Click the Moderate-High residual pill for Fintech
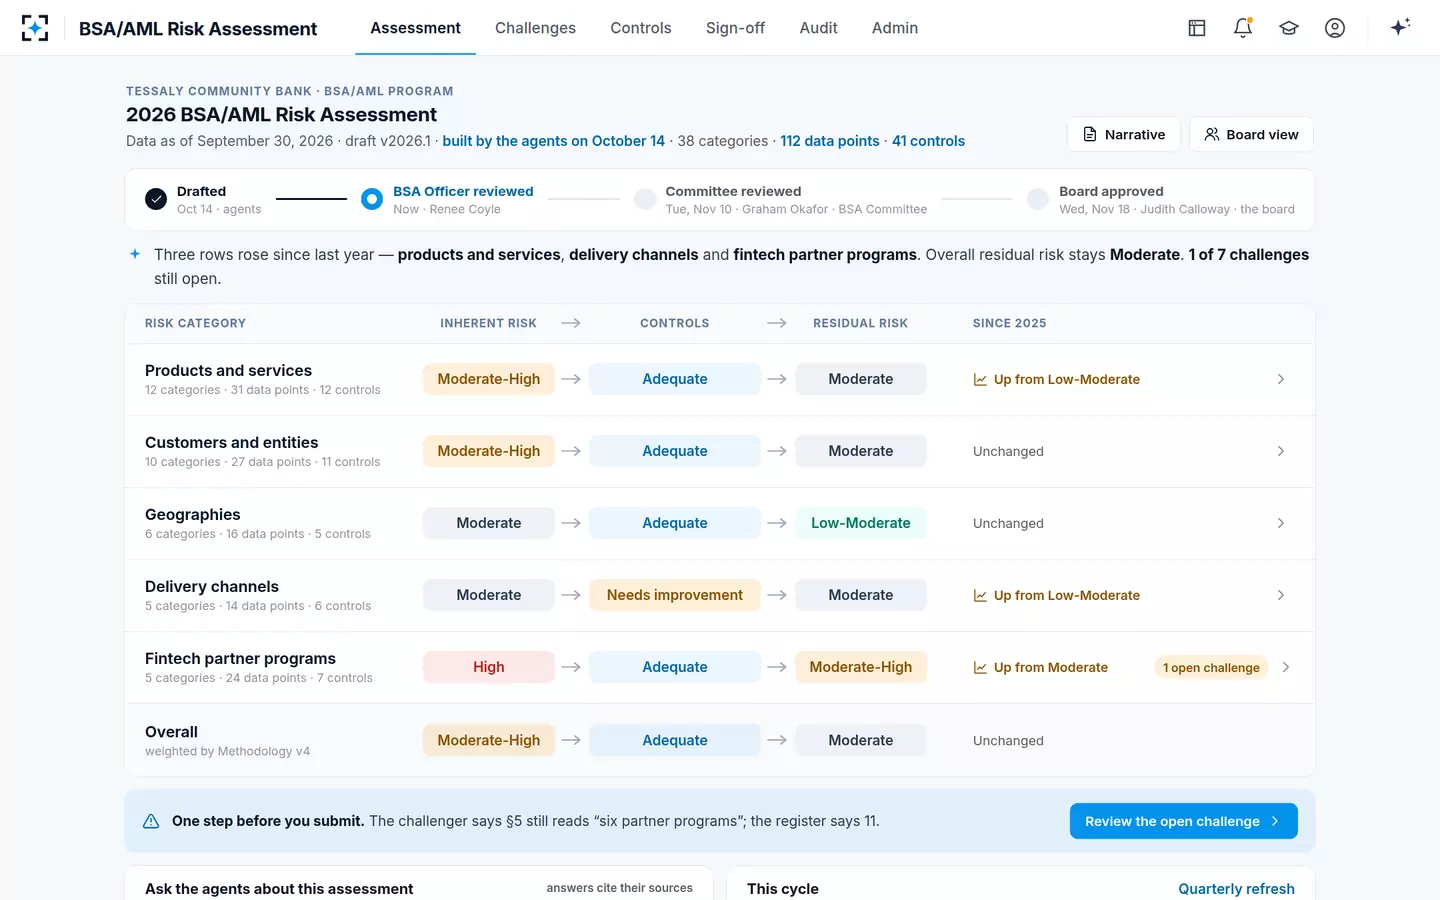This screenshot has height=900, width=1440. tap(861, 667)
